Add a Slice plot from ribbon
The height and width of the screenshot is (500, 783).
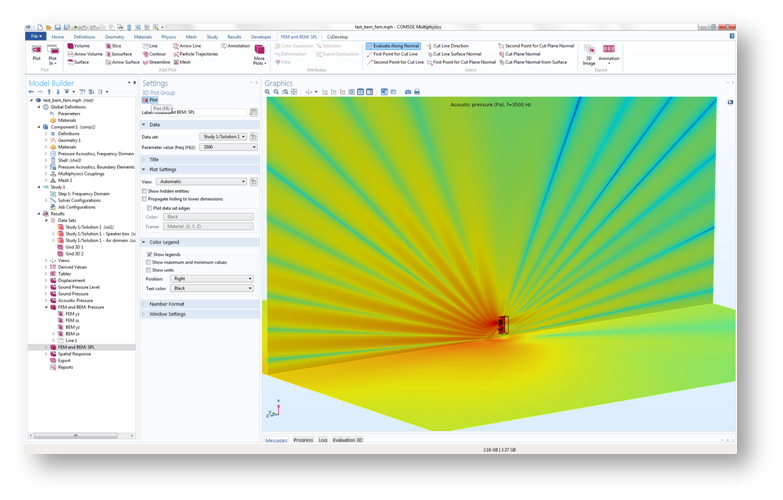click(x=114, y=46)
